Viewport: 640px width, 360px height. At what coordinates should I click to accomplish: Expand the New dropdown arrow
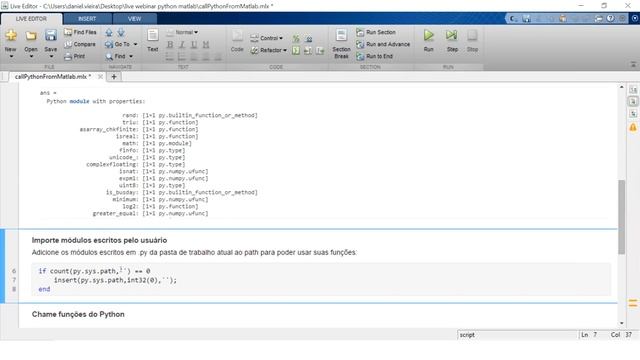[11, 56]
